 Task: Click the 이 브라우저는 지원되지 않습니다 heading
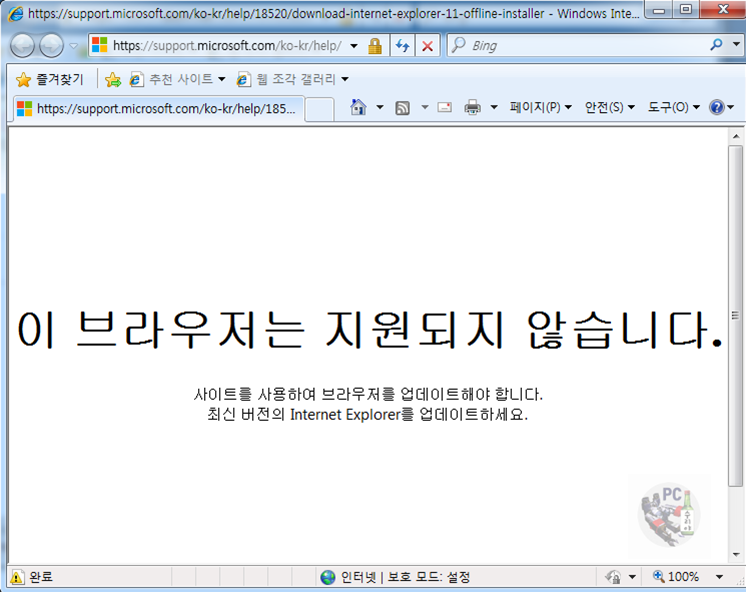coord(370,330)
